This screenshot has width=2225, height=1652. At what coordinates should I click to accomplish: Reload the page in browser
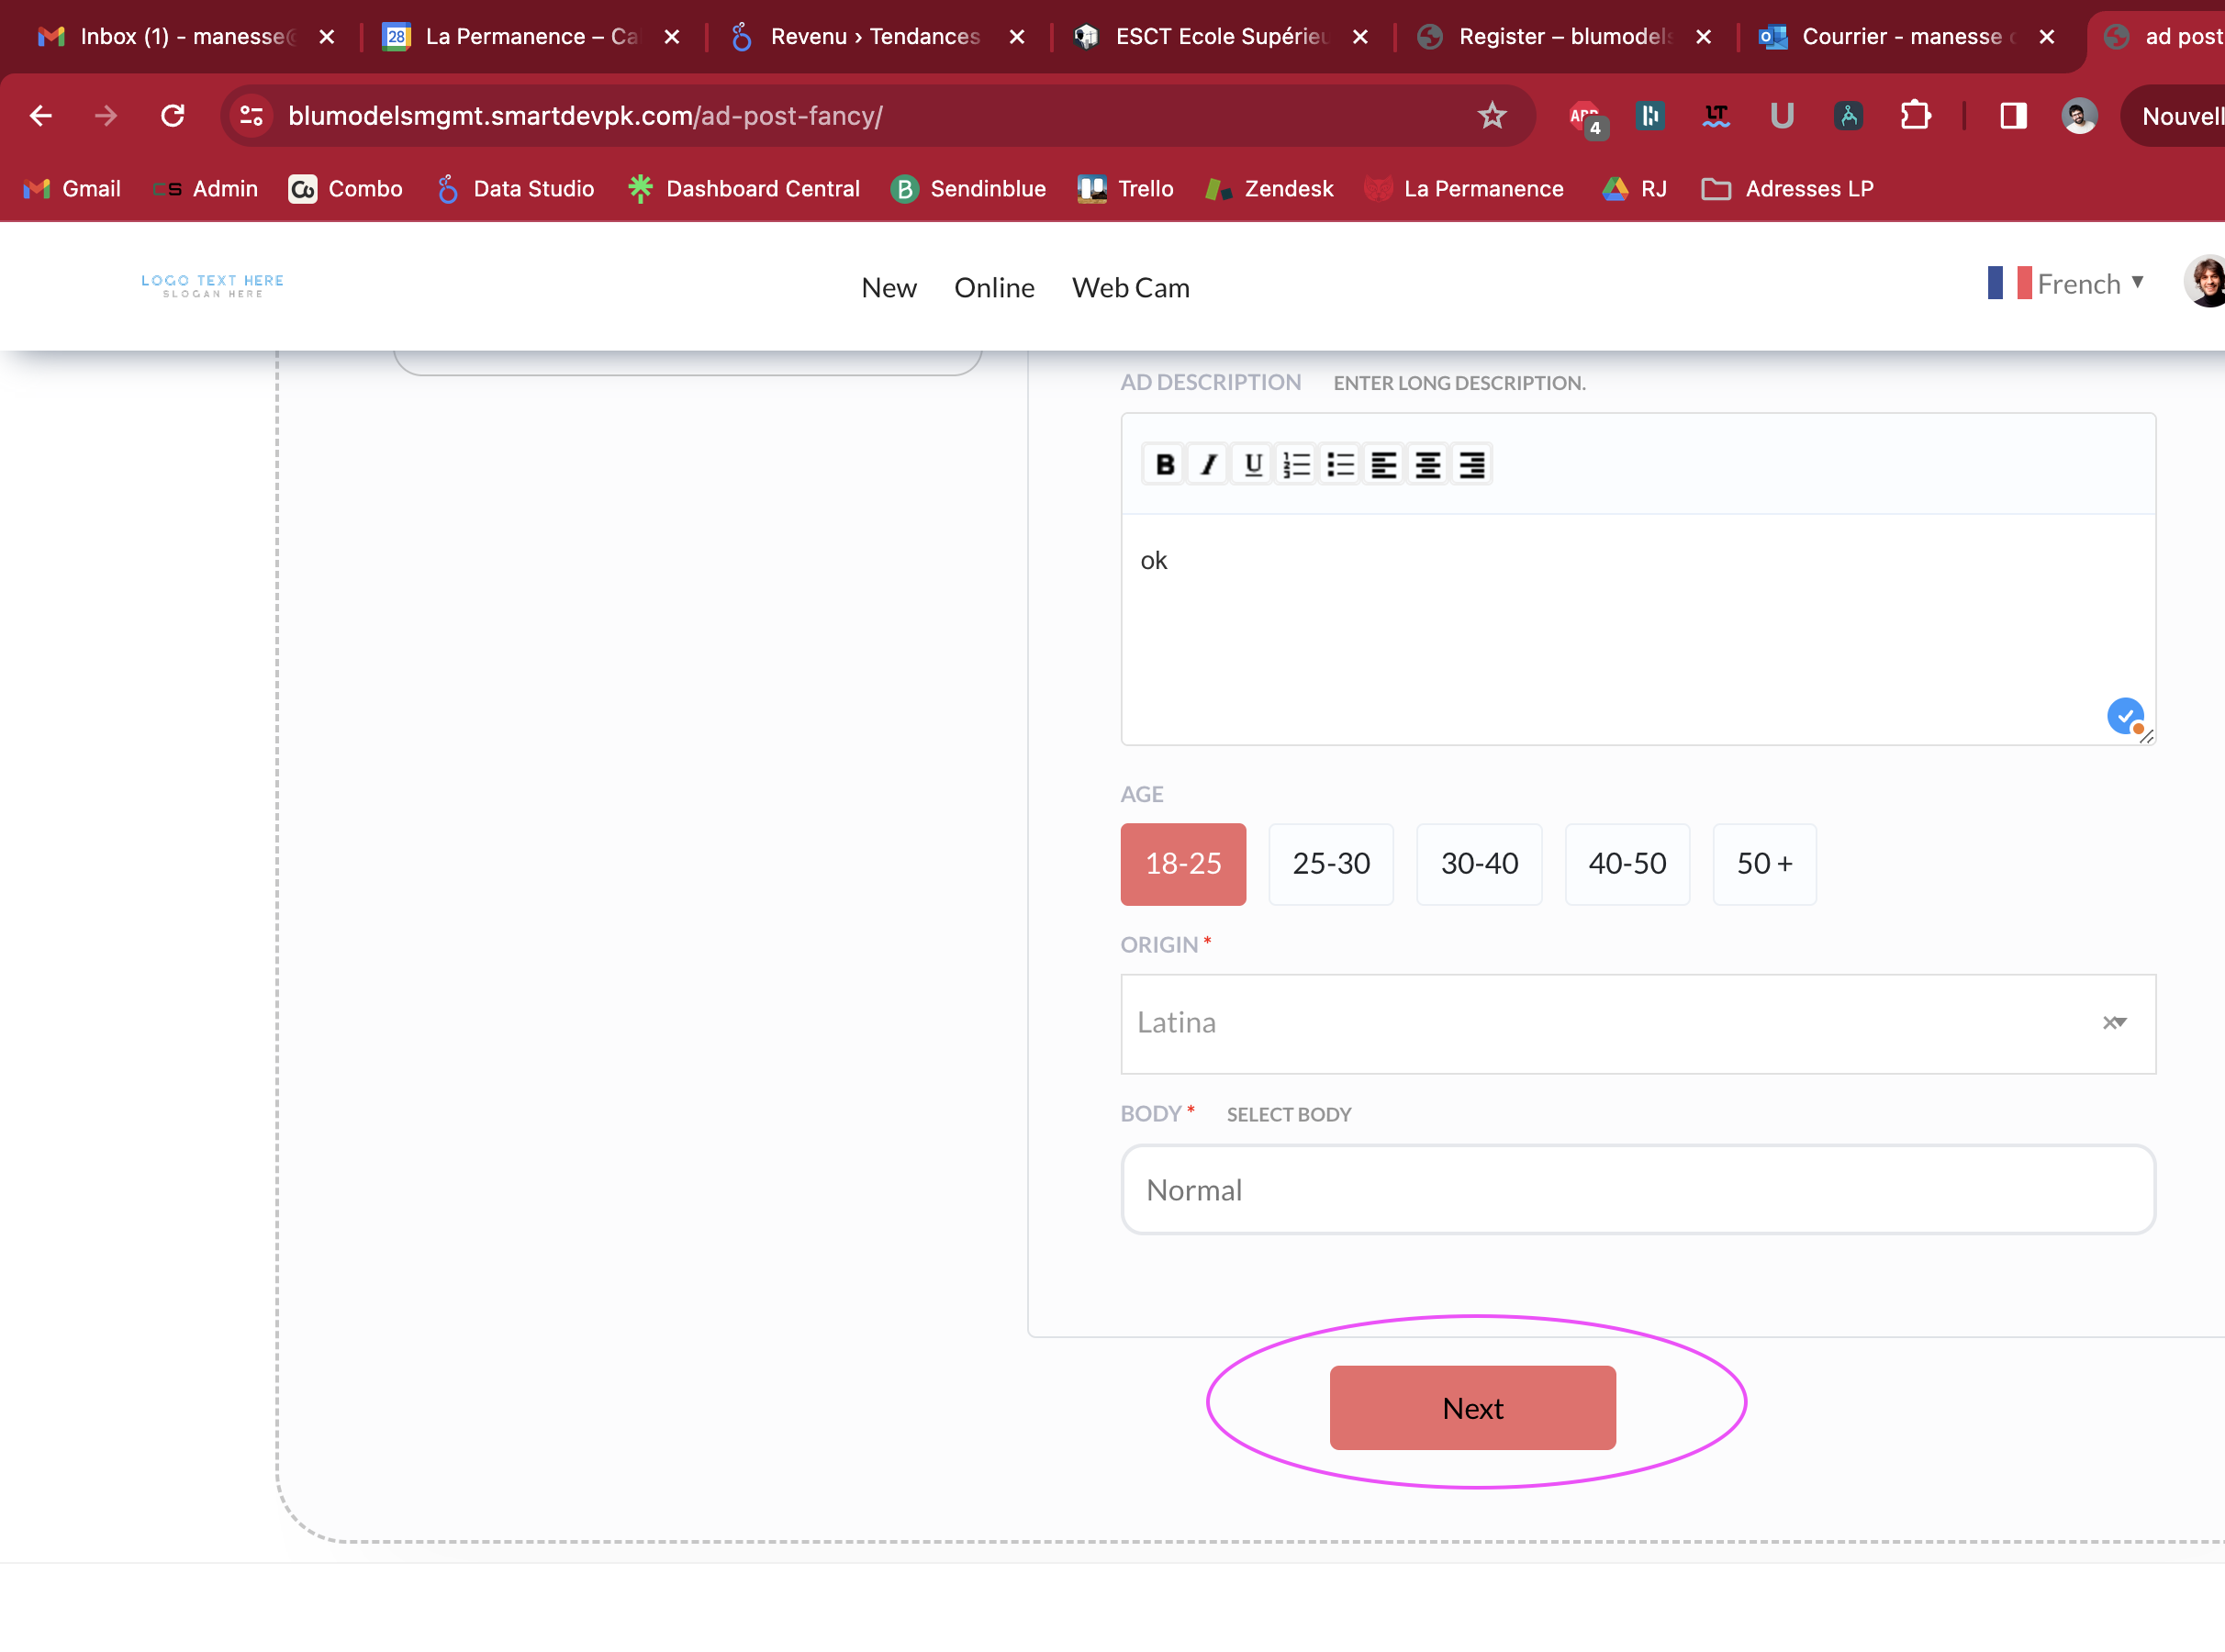click(x=173, y=116)
